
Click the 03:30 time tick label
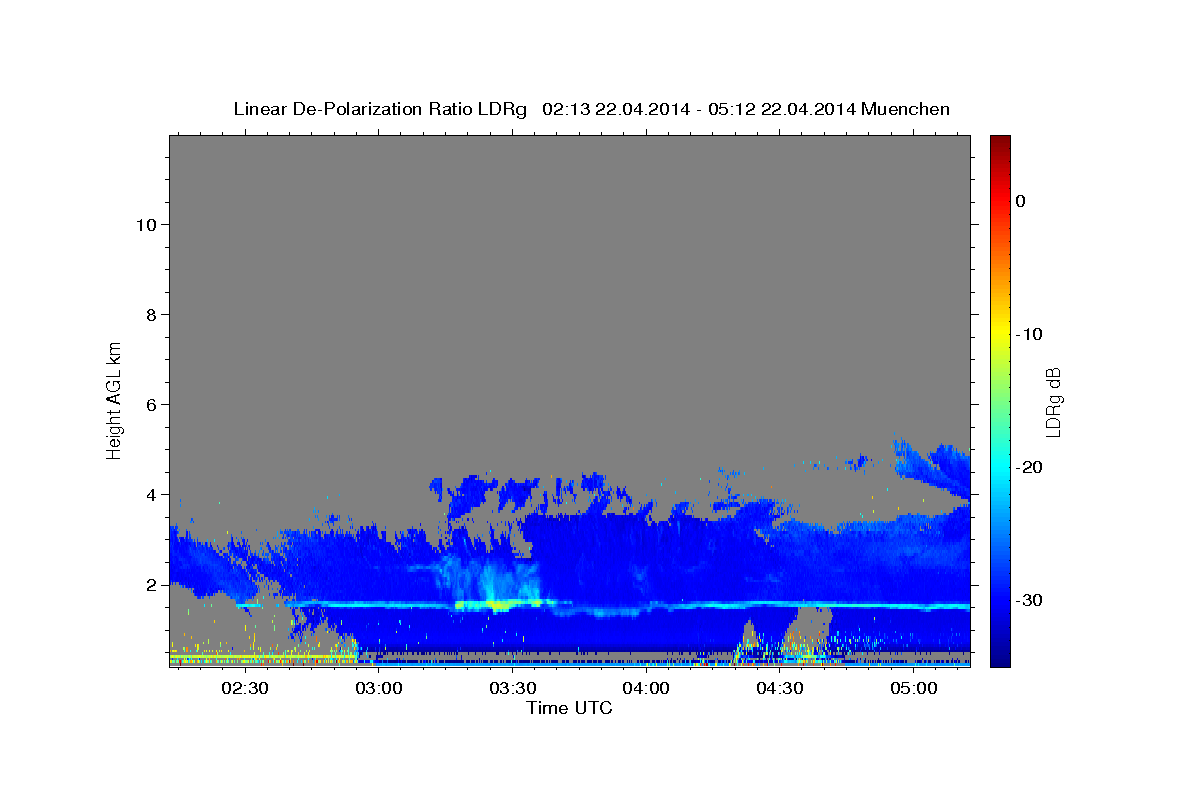[512, 688]
